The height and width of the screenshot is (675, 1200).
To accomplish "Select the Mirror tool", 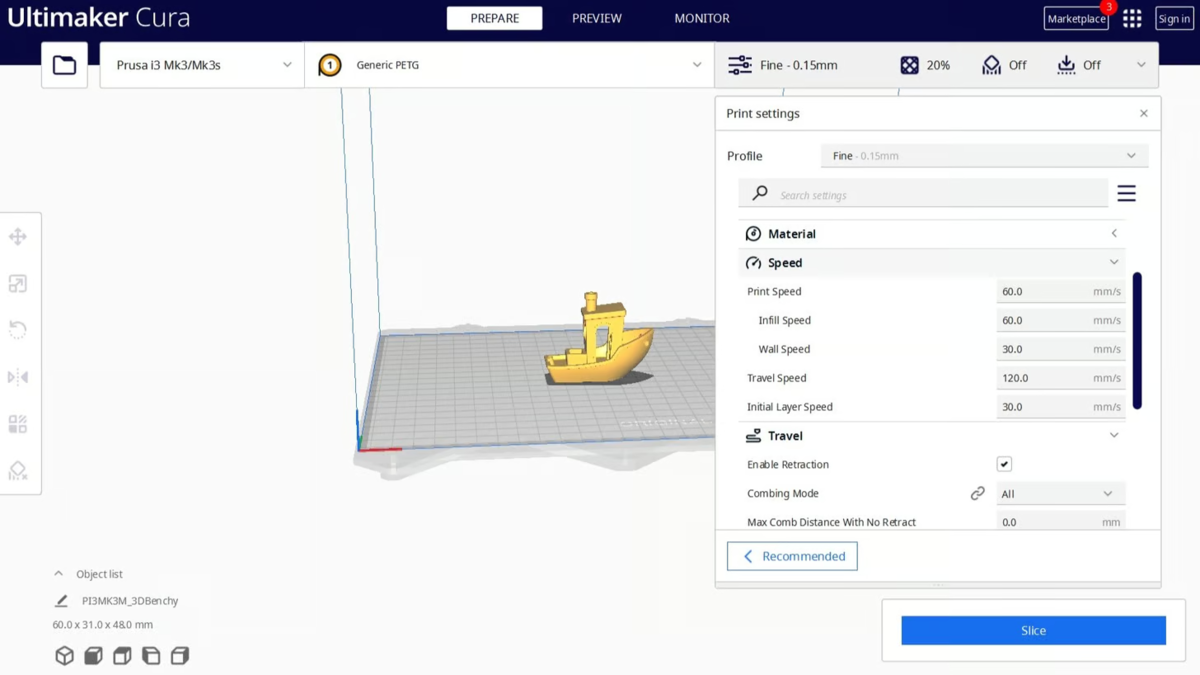I will coord(18,377).
